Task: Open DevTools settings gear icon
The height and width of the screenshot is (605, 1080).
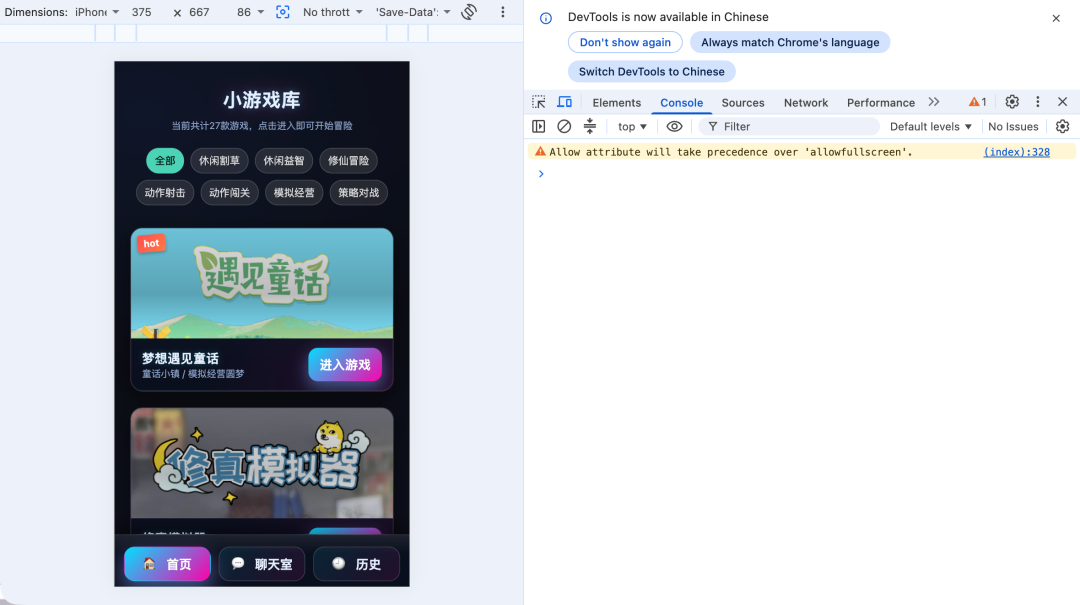Action: [1012, 102]
